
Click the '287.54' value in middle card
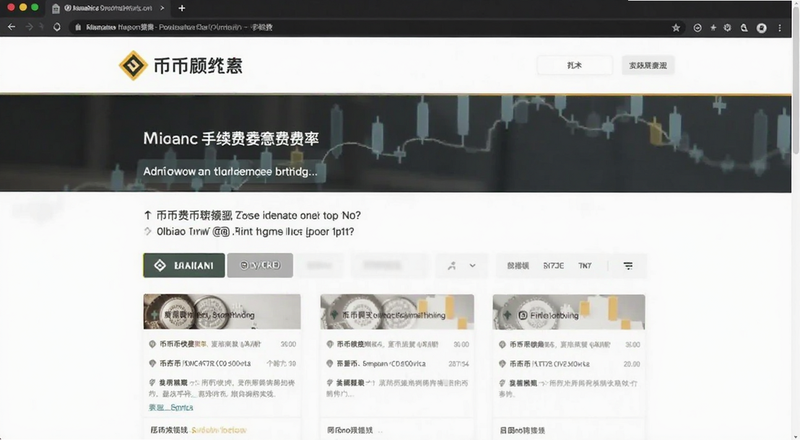(x=459, y=364)
